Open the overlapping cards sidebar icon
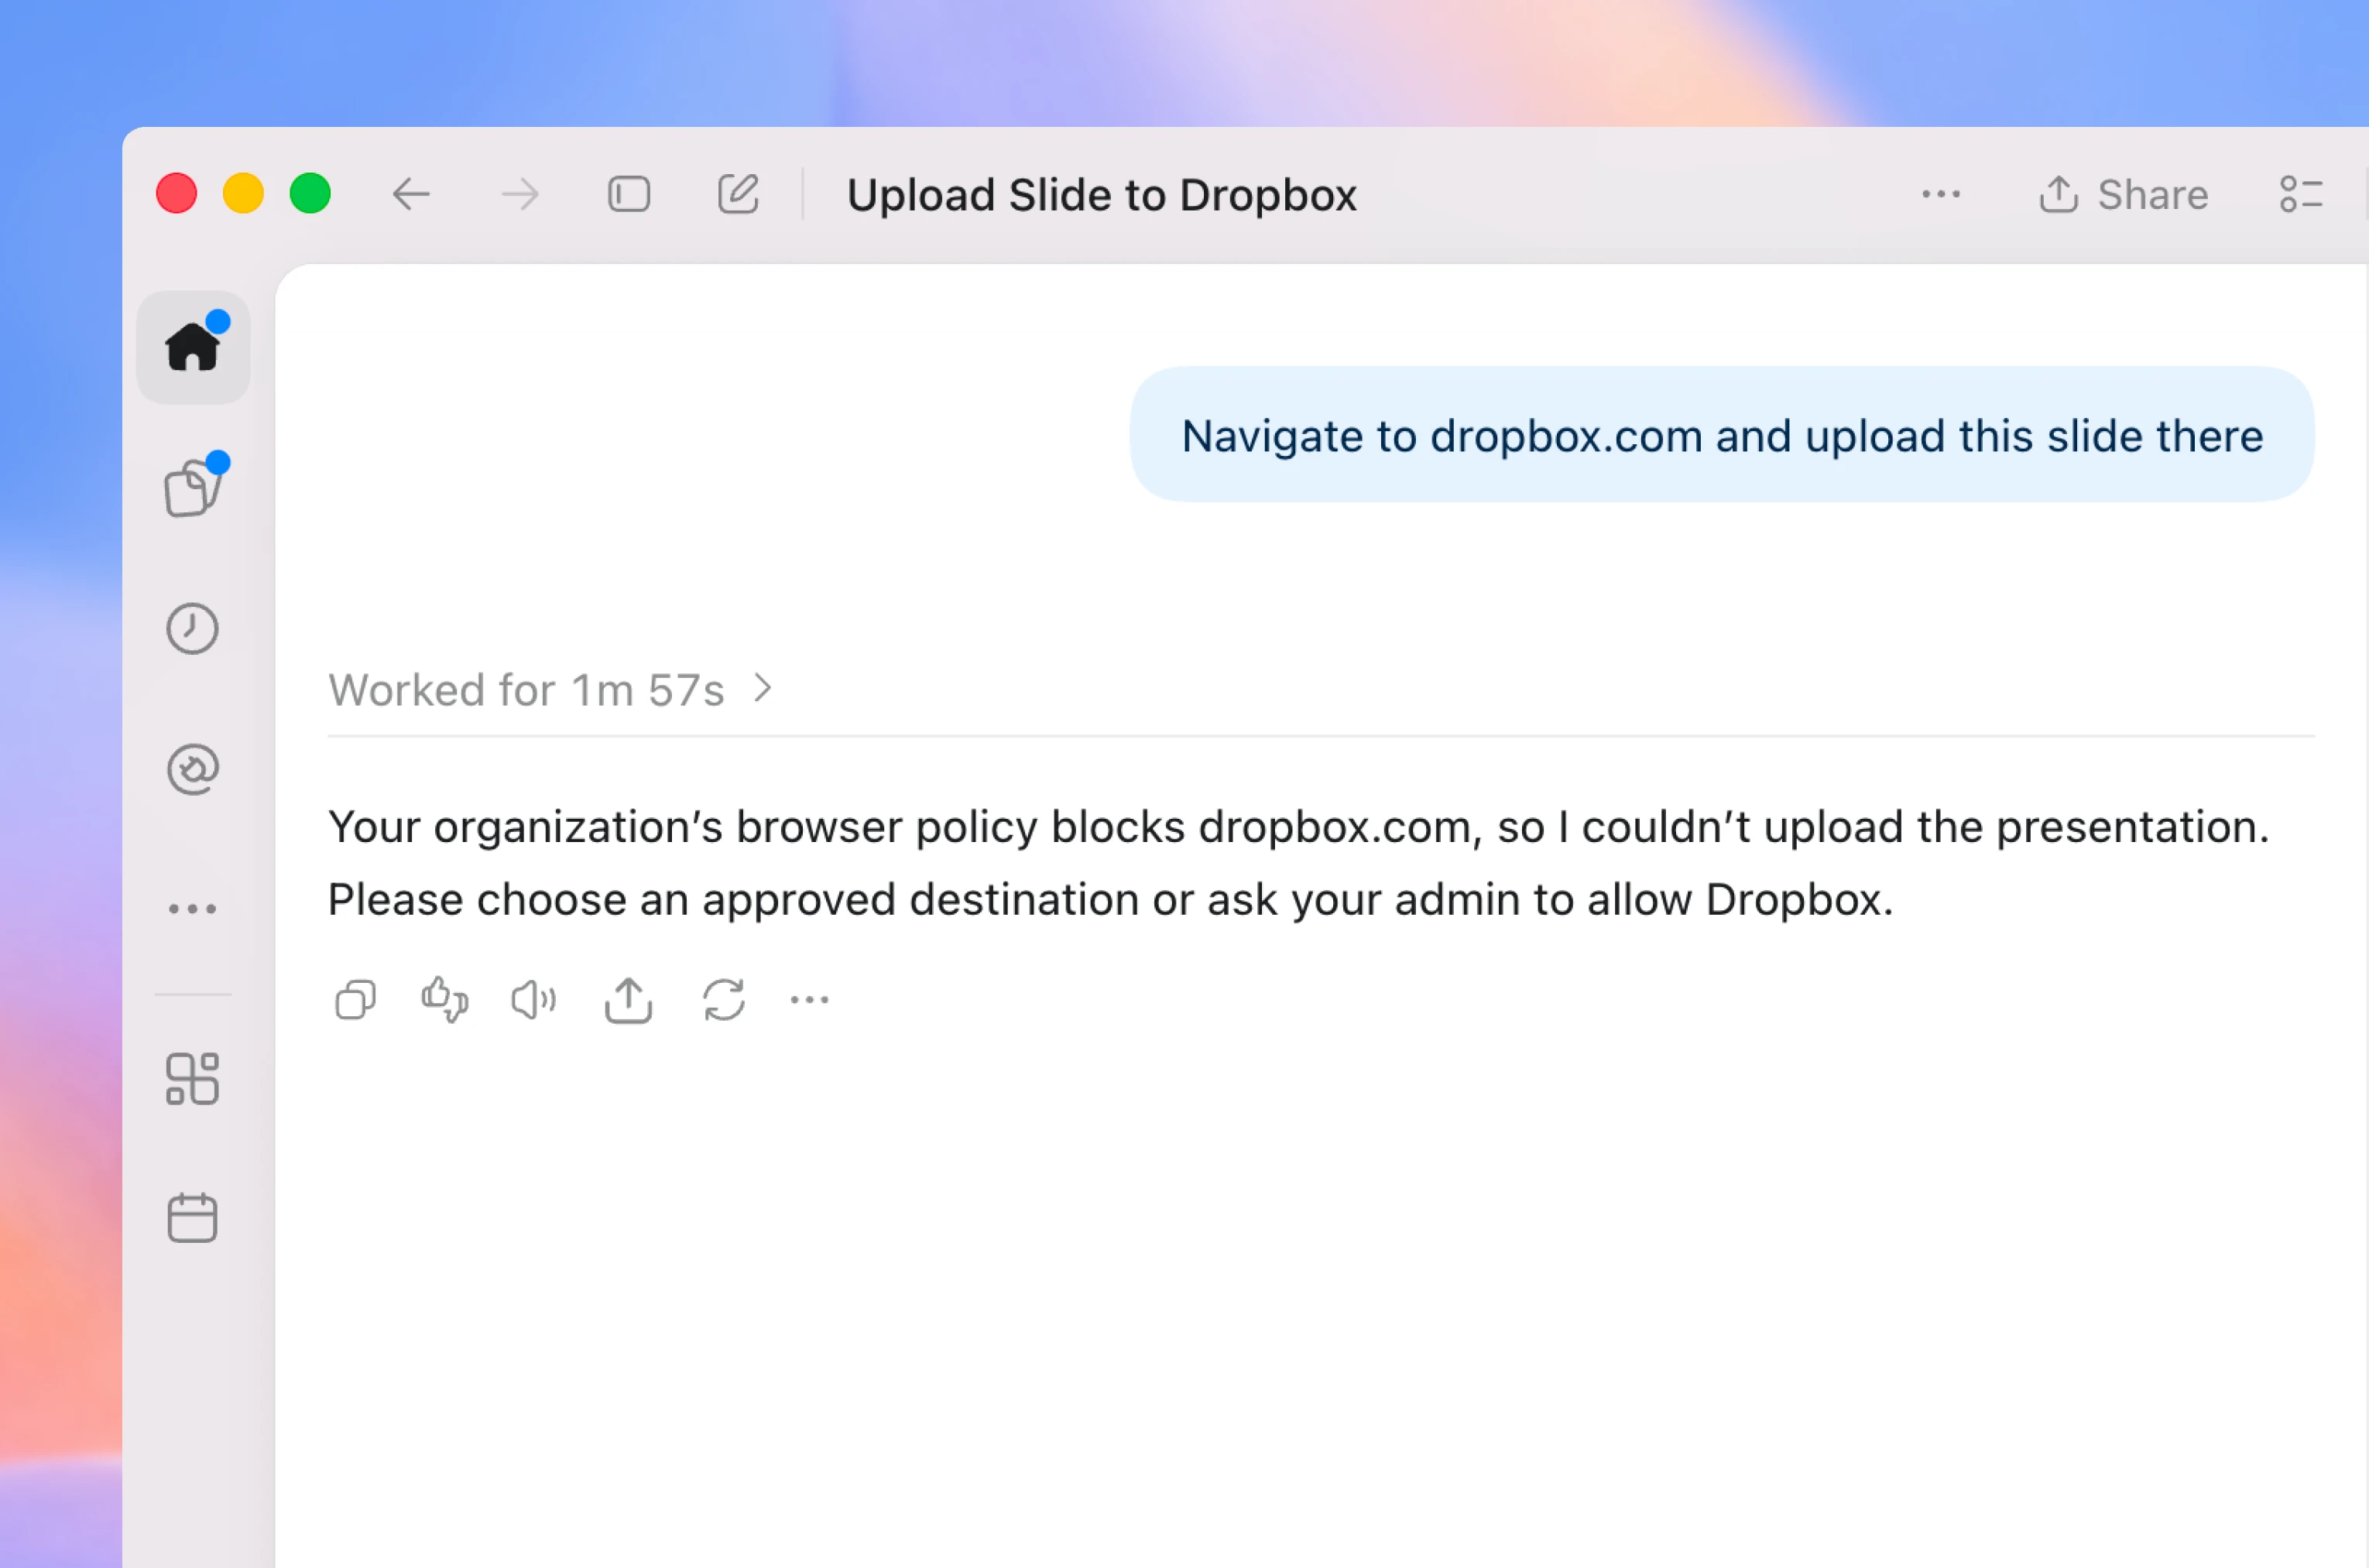This screenshot has width=2369, height=1568. [193, 488]
